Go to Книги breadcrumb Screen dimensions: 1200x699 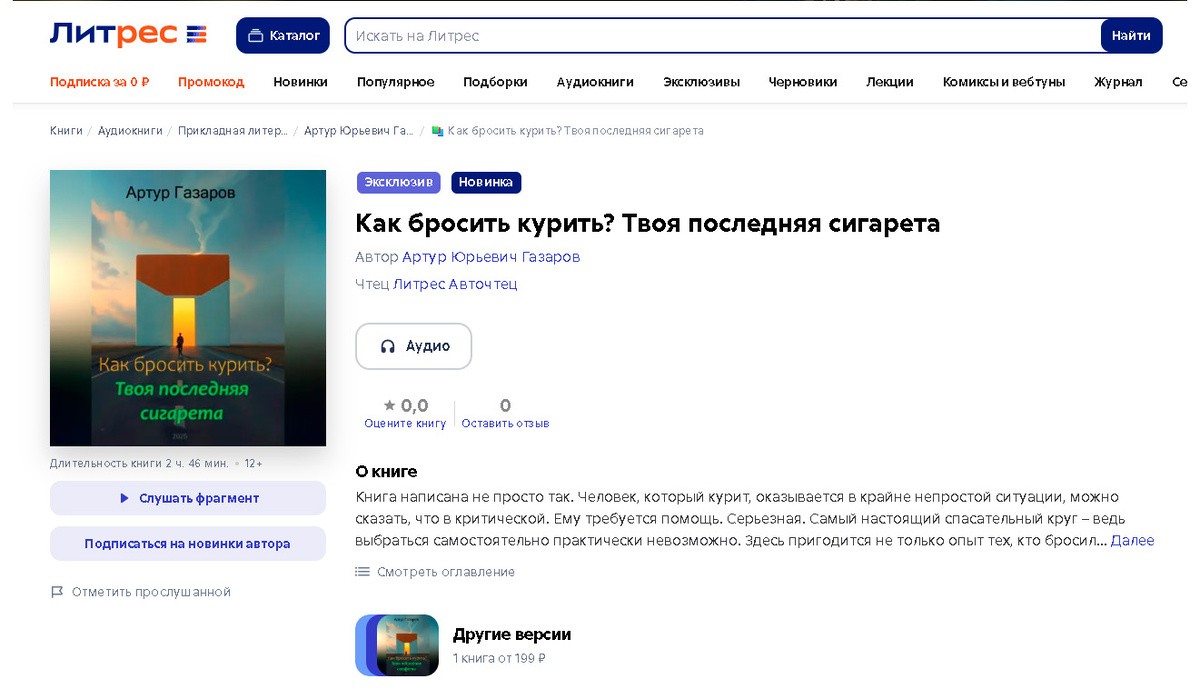pos(66,131)
